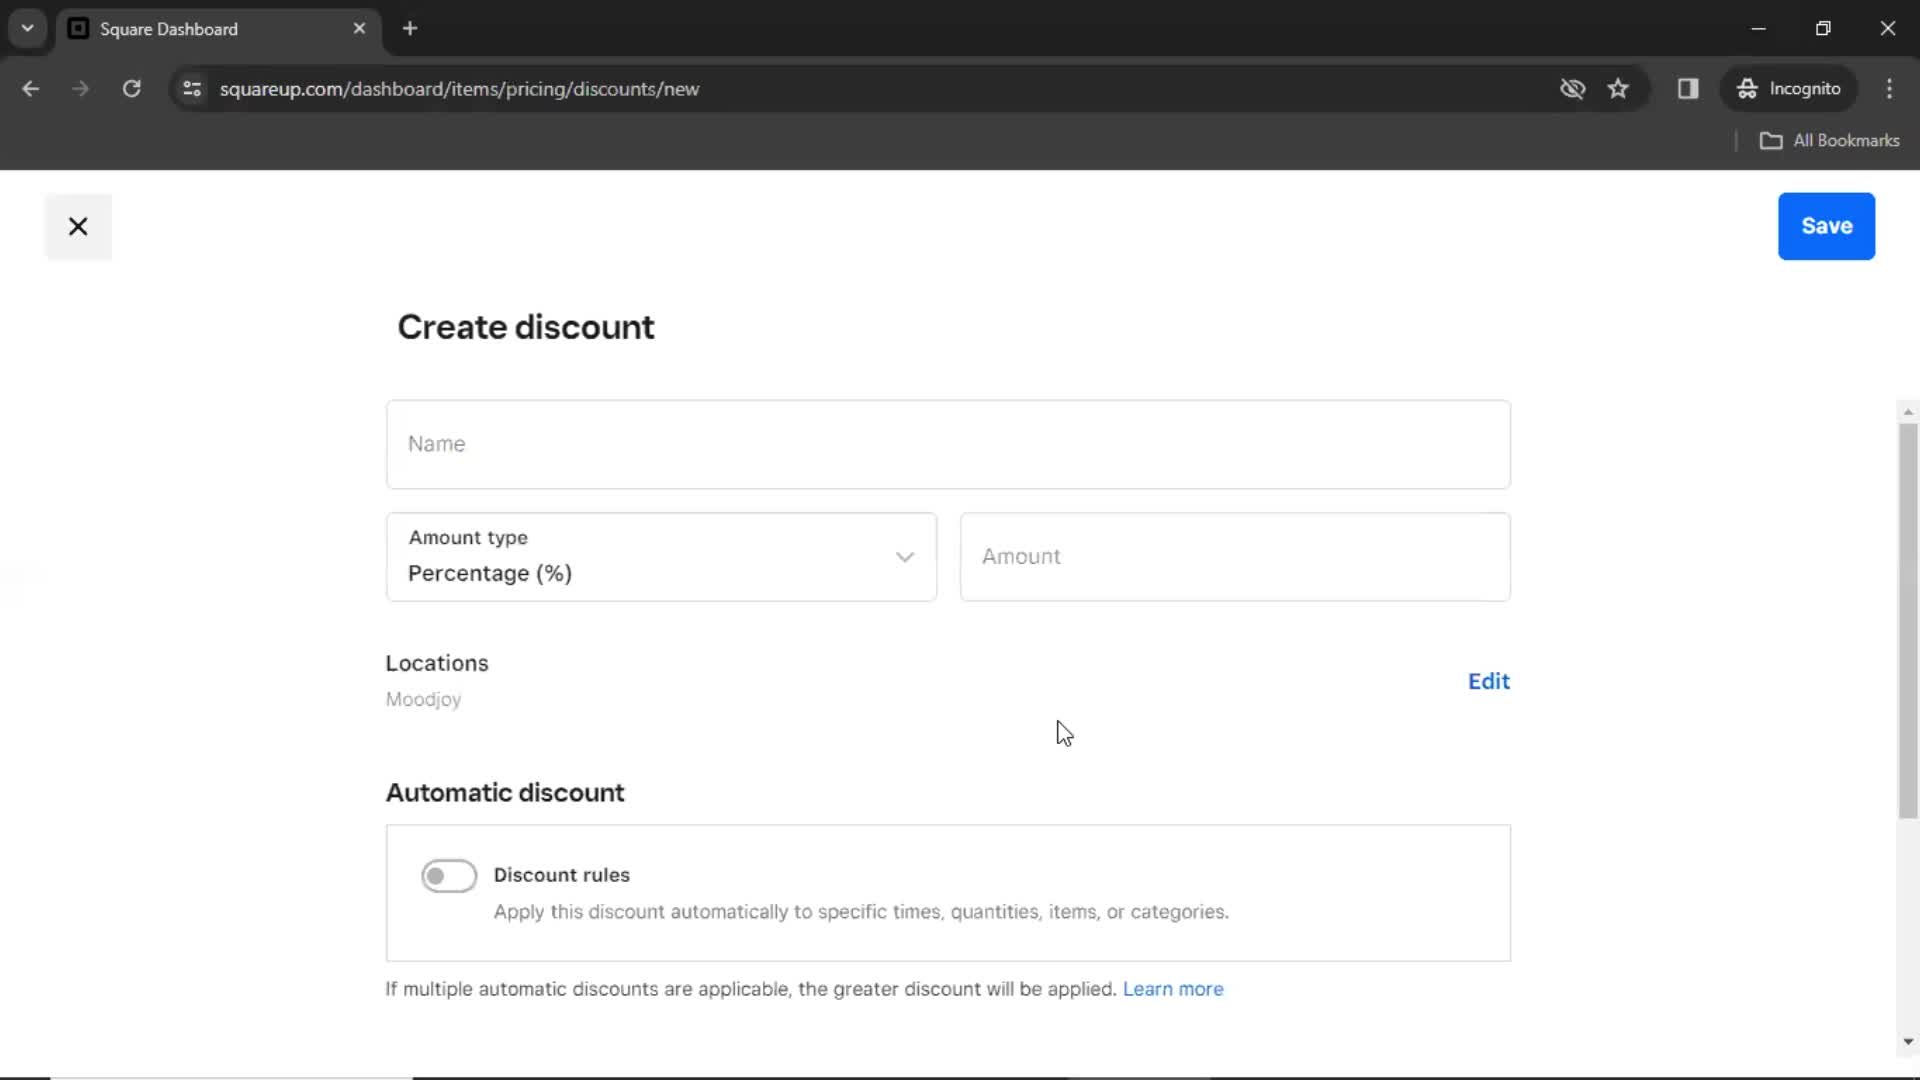Click the new tab plus button
Image resolution: width=1920 pixels, height=1080 pixels.
pos(410,29)
